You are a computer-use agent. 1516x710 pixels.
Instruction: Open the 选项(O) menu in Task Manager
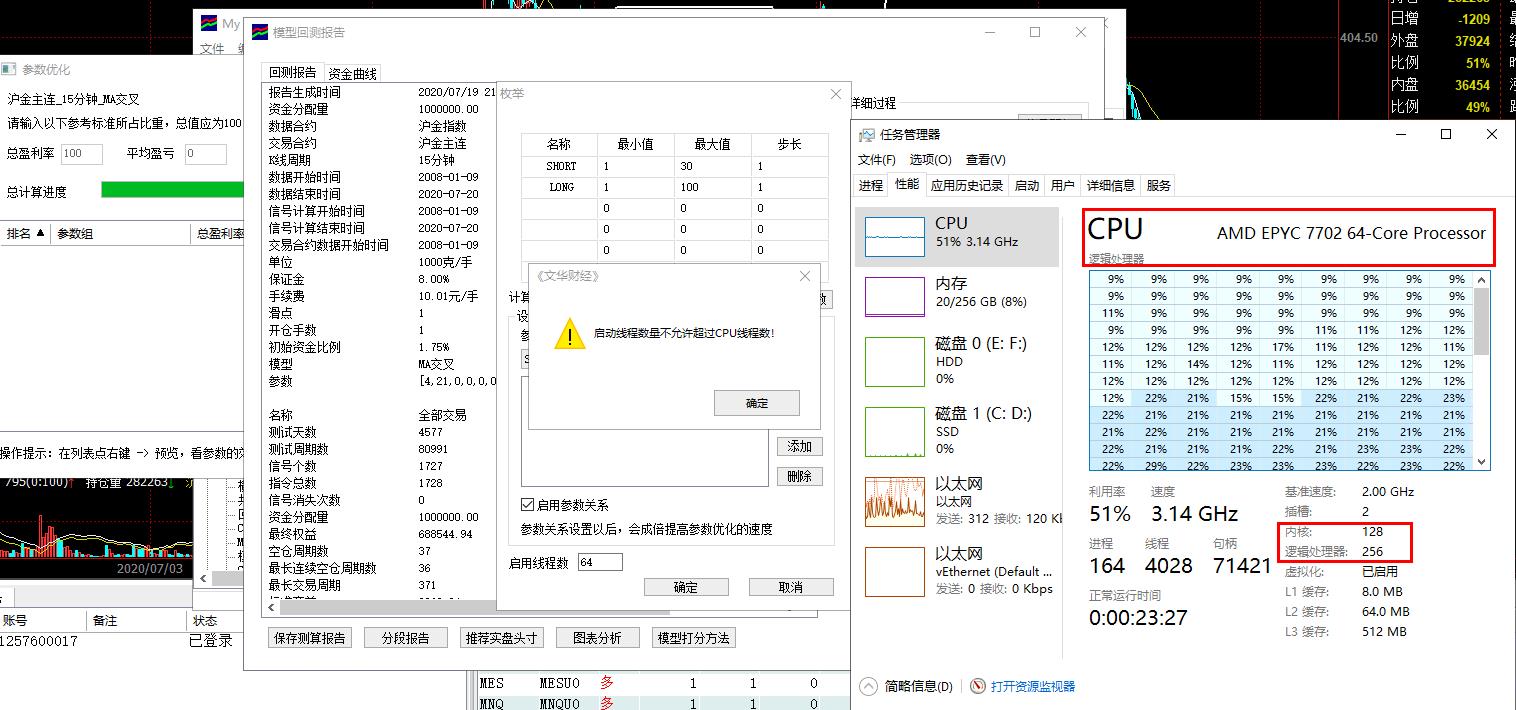coord(929,160)
